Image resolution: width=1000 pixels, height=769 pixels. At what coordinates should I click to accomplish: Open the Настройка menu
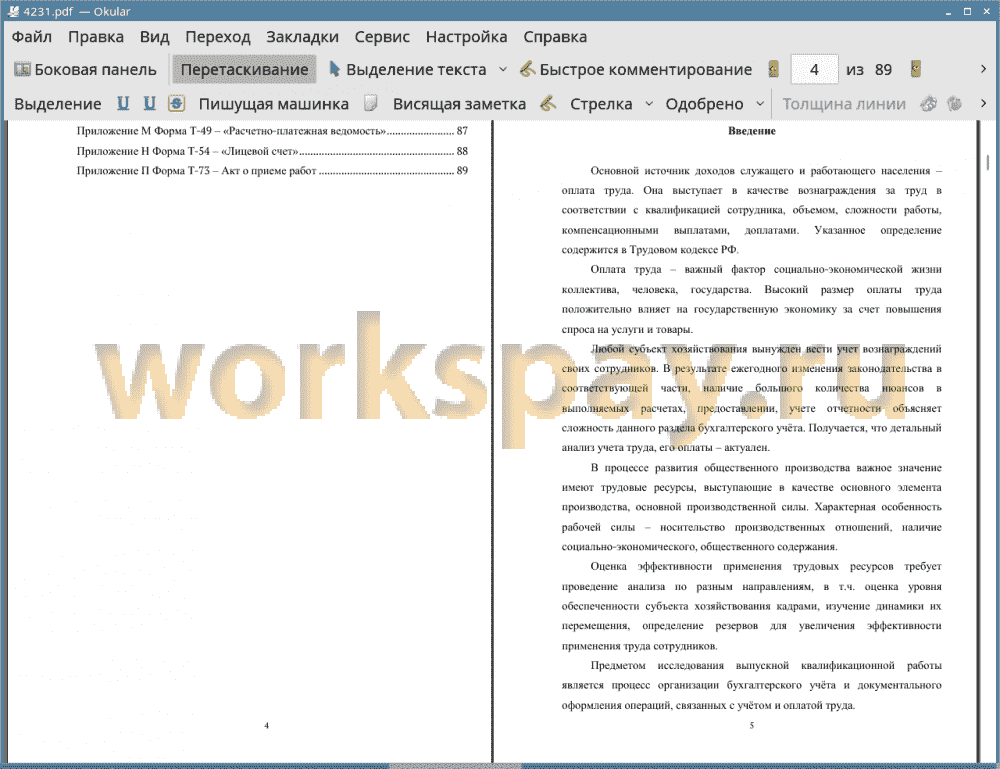(466, 37)
